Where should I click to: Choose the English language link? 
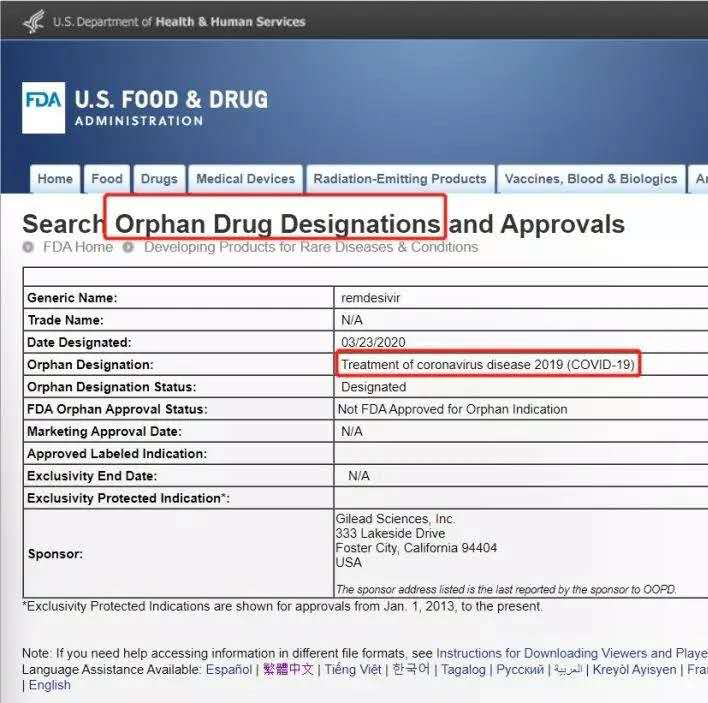coord(50,685)
